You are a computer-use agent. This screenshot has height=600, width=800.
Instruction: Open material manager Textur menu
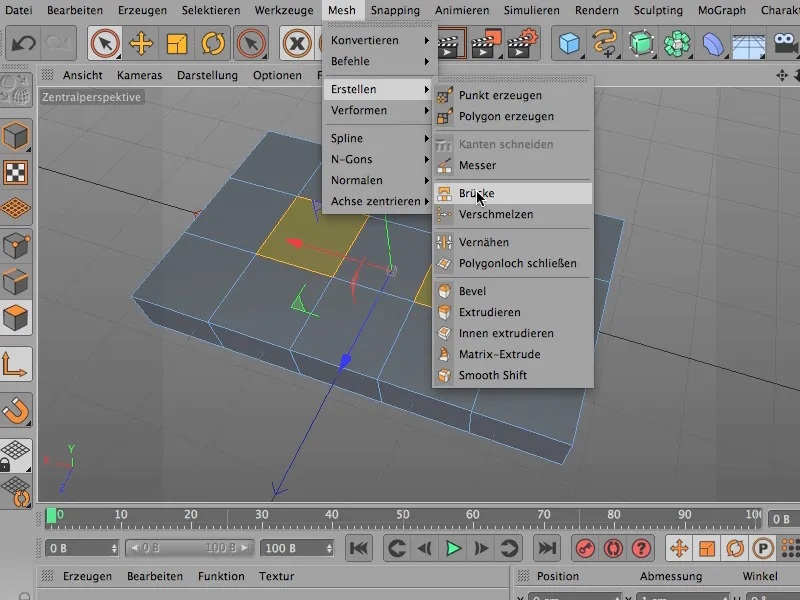coord(277,577)
